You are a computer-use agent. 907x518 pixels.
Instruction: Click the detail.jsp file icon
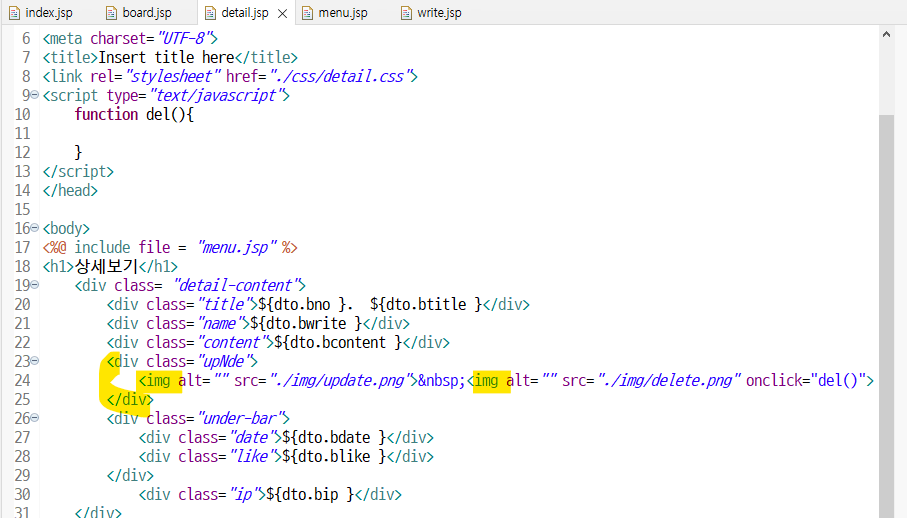[x=211, y=13]
